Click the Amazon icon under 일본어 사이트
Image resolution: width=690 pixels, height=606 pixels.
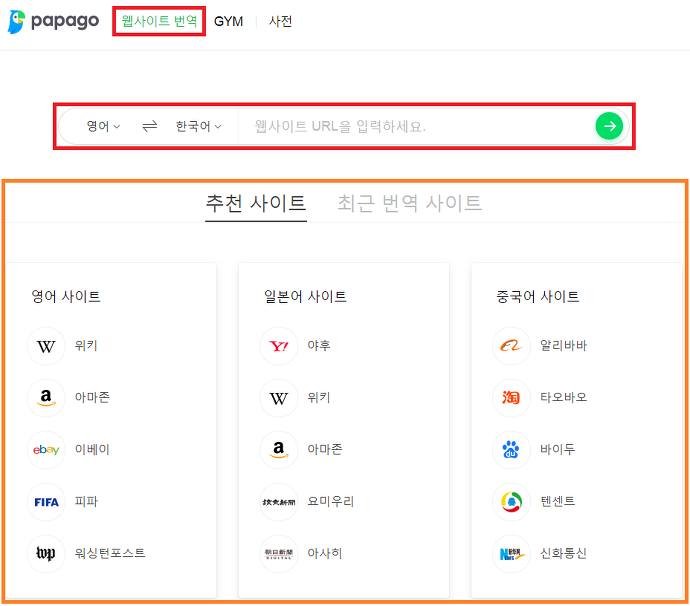click(279, 450)
